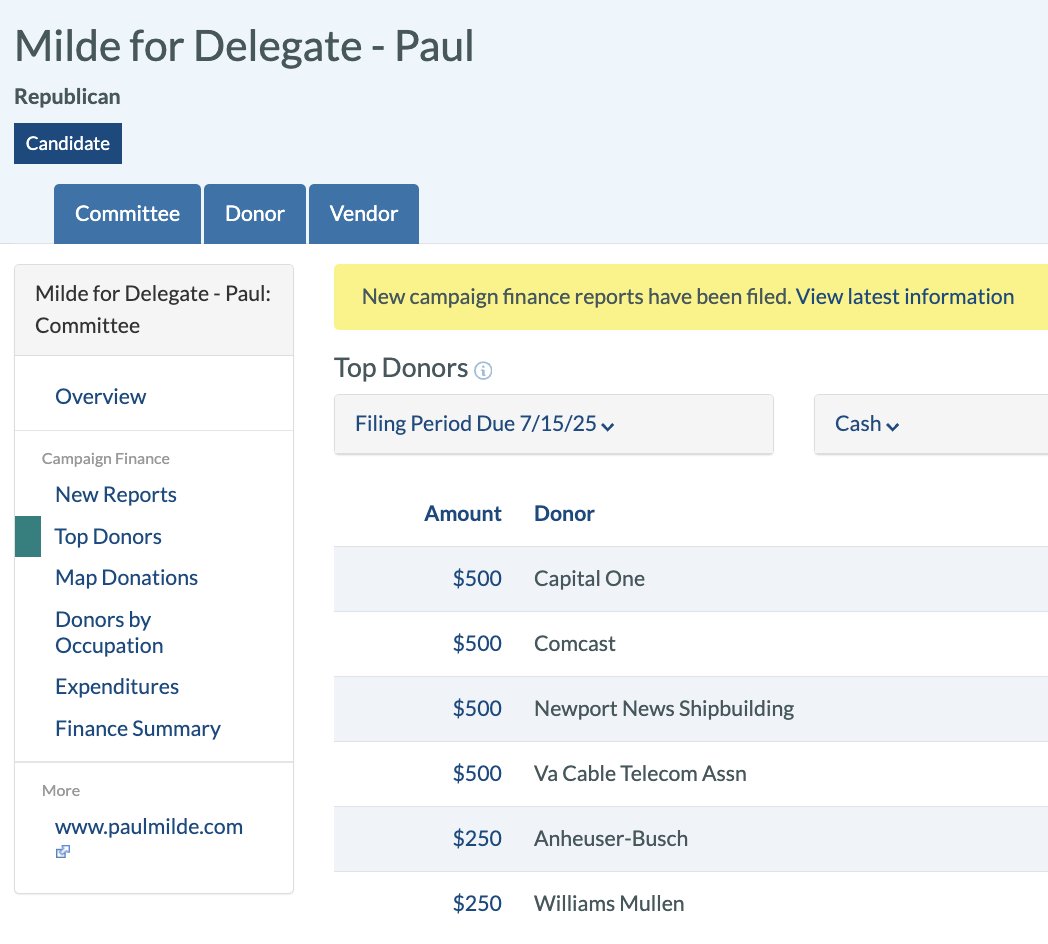The height and width of the screenshot is (944, 1048).
Task: Switch to the Committee tab
Action: (x=127, y=214)
